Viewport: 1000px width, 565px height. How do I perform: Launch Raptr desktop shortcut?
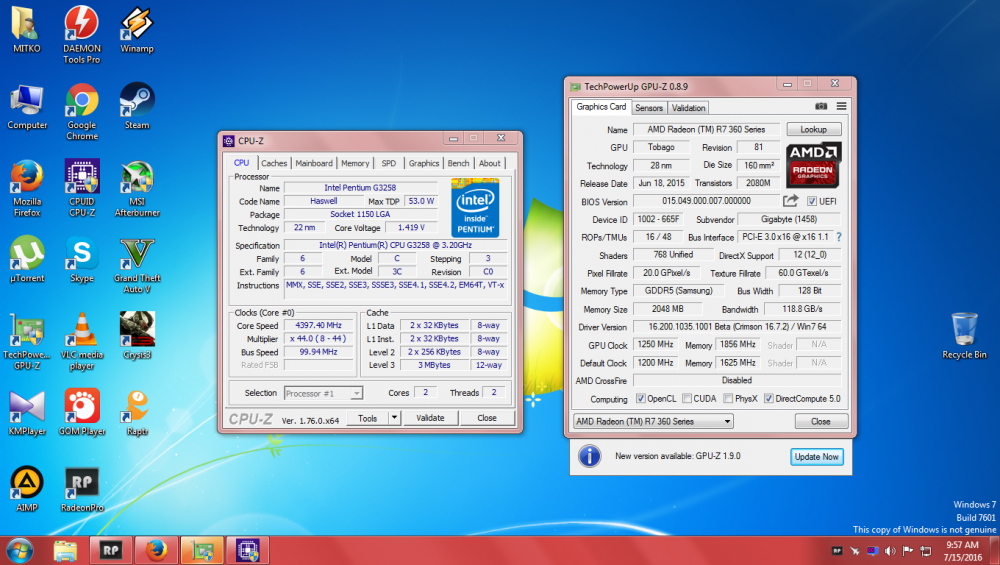pyautogui.click(x=136, y=413)
